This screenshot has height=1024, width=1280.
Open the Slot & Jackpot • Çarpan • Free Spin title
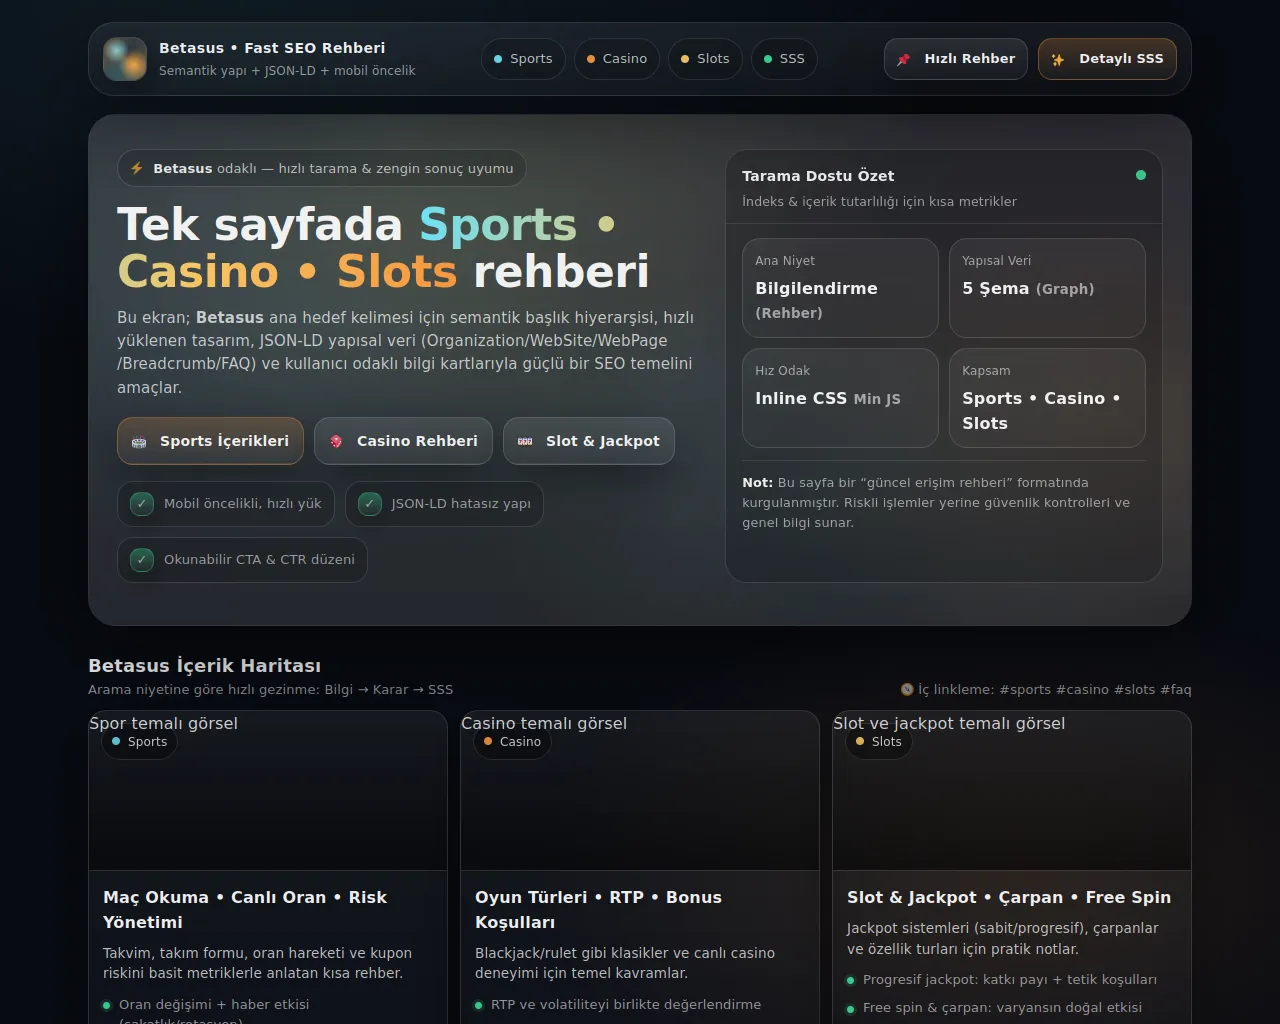click(x=1009, y=898)
